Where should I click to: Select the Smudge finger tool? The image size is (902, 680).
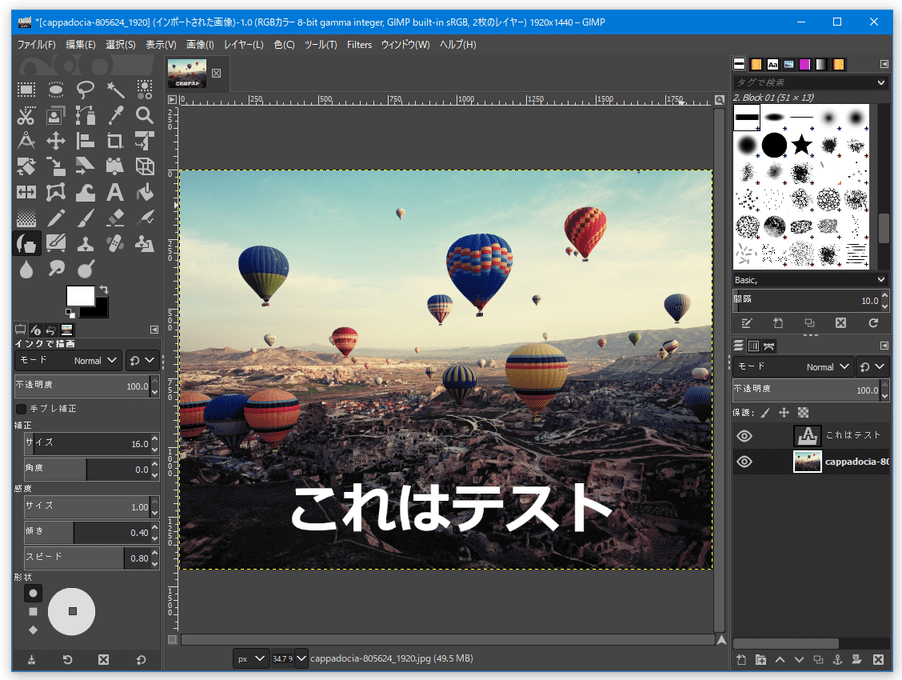(x=56, y=269)
